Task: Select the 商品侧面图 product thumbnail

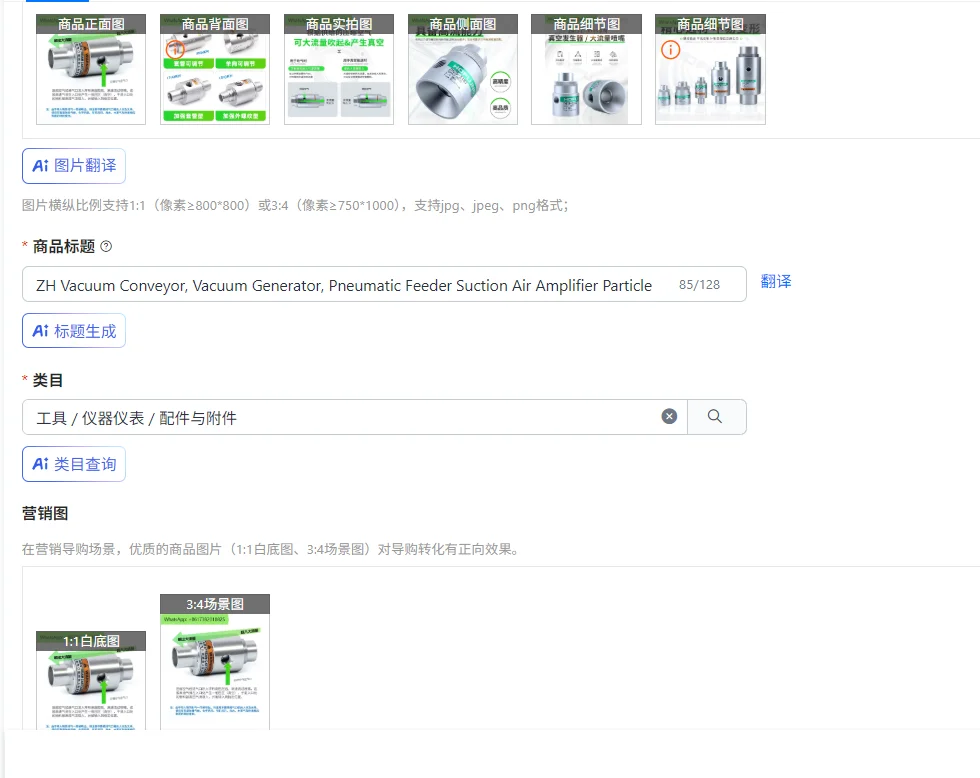Action: [x=462, y=68]
